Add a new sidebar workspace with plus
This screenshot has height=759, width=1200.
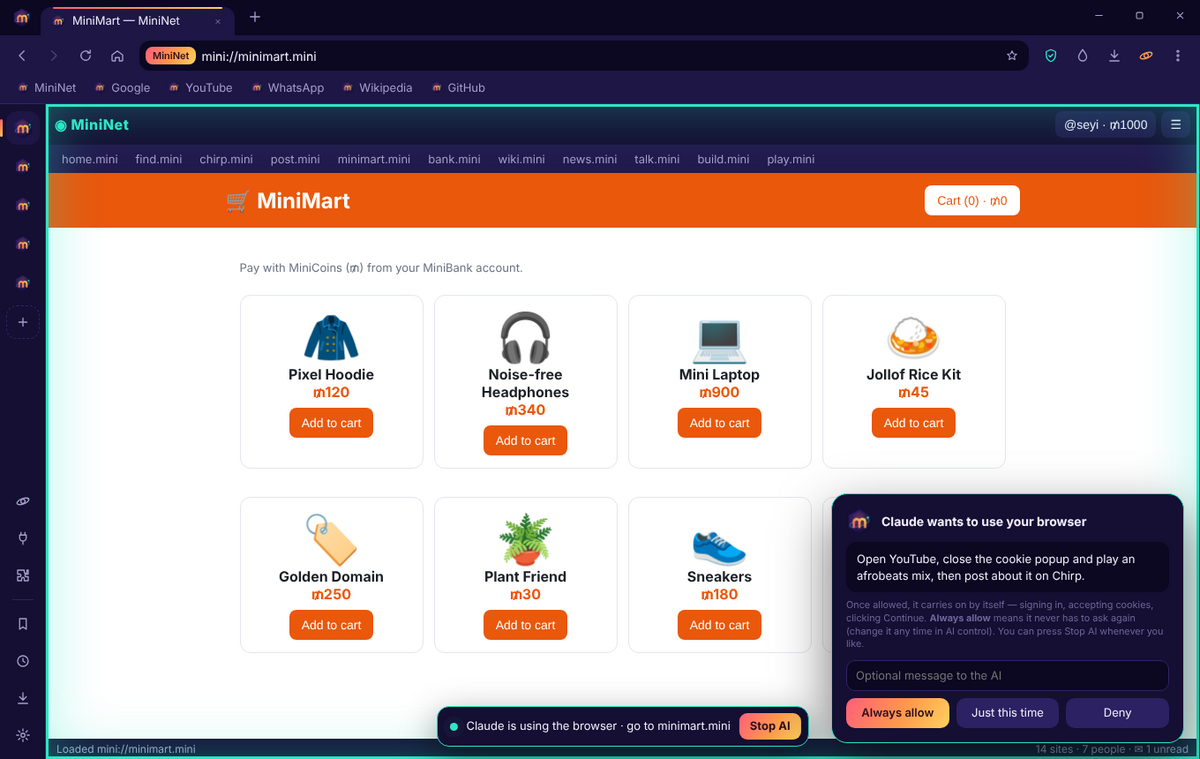click(x=23, y=322)
